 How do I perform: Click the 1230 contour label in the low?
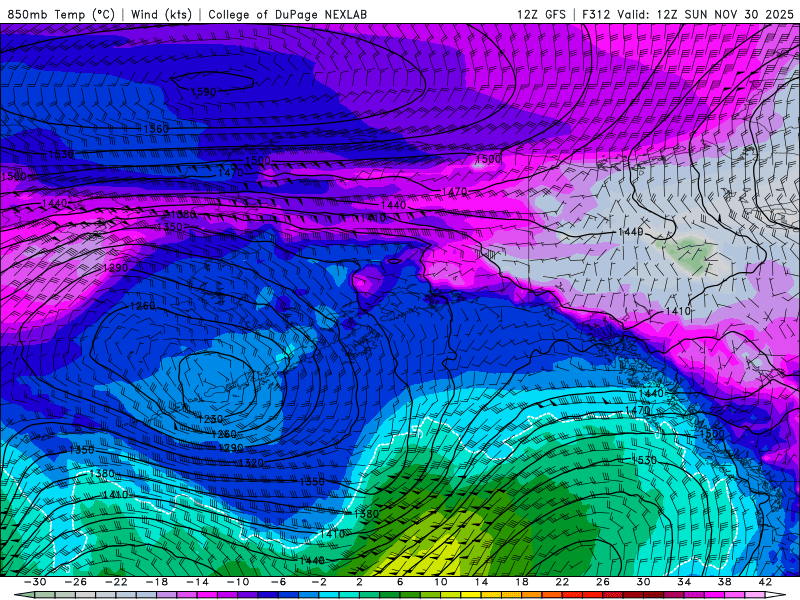click(x=210, y=419)
